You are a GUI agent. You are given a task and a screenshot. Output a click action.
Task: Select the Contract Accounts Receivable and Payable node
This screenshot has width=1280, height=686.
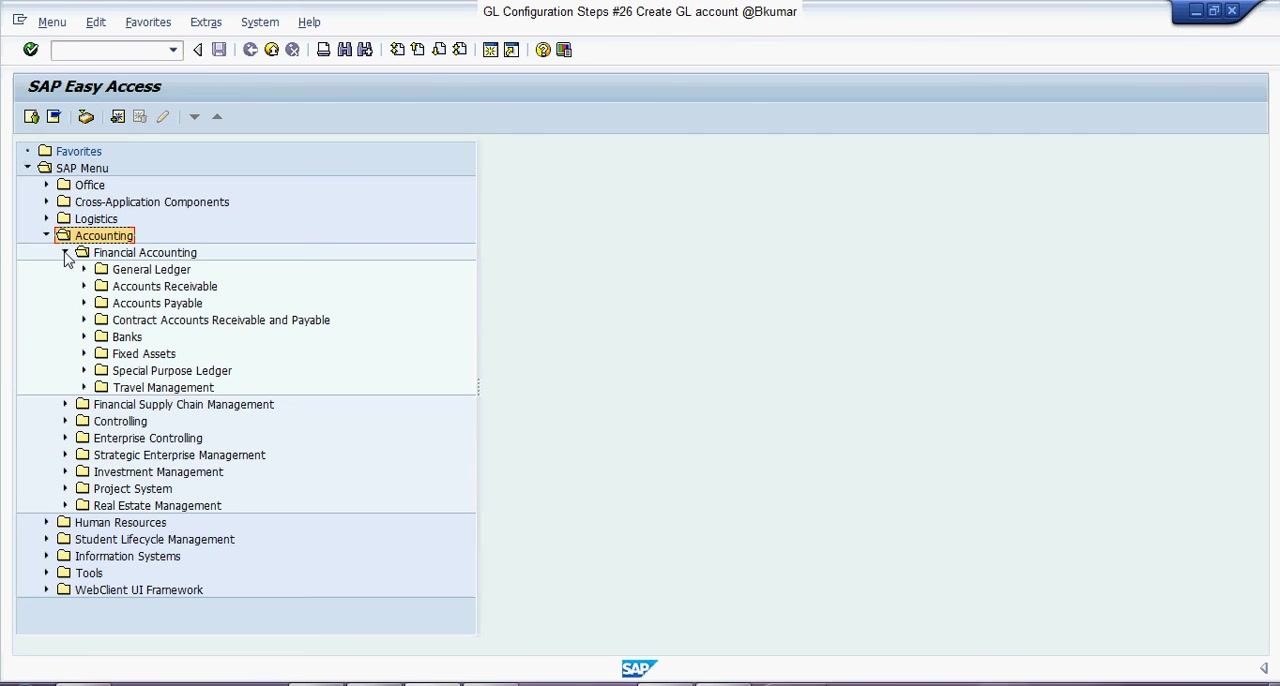[221, 320]
